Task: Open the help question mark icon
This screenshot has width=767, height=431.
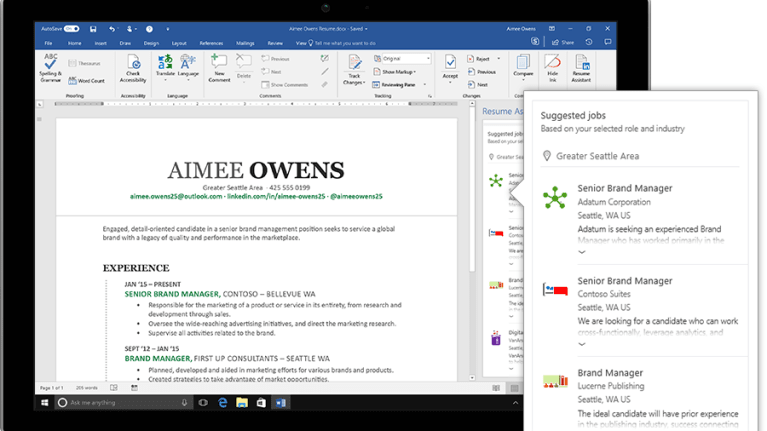Action: click(149, 29)
